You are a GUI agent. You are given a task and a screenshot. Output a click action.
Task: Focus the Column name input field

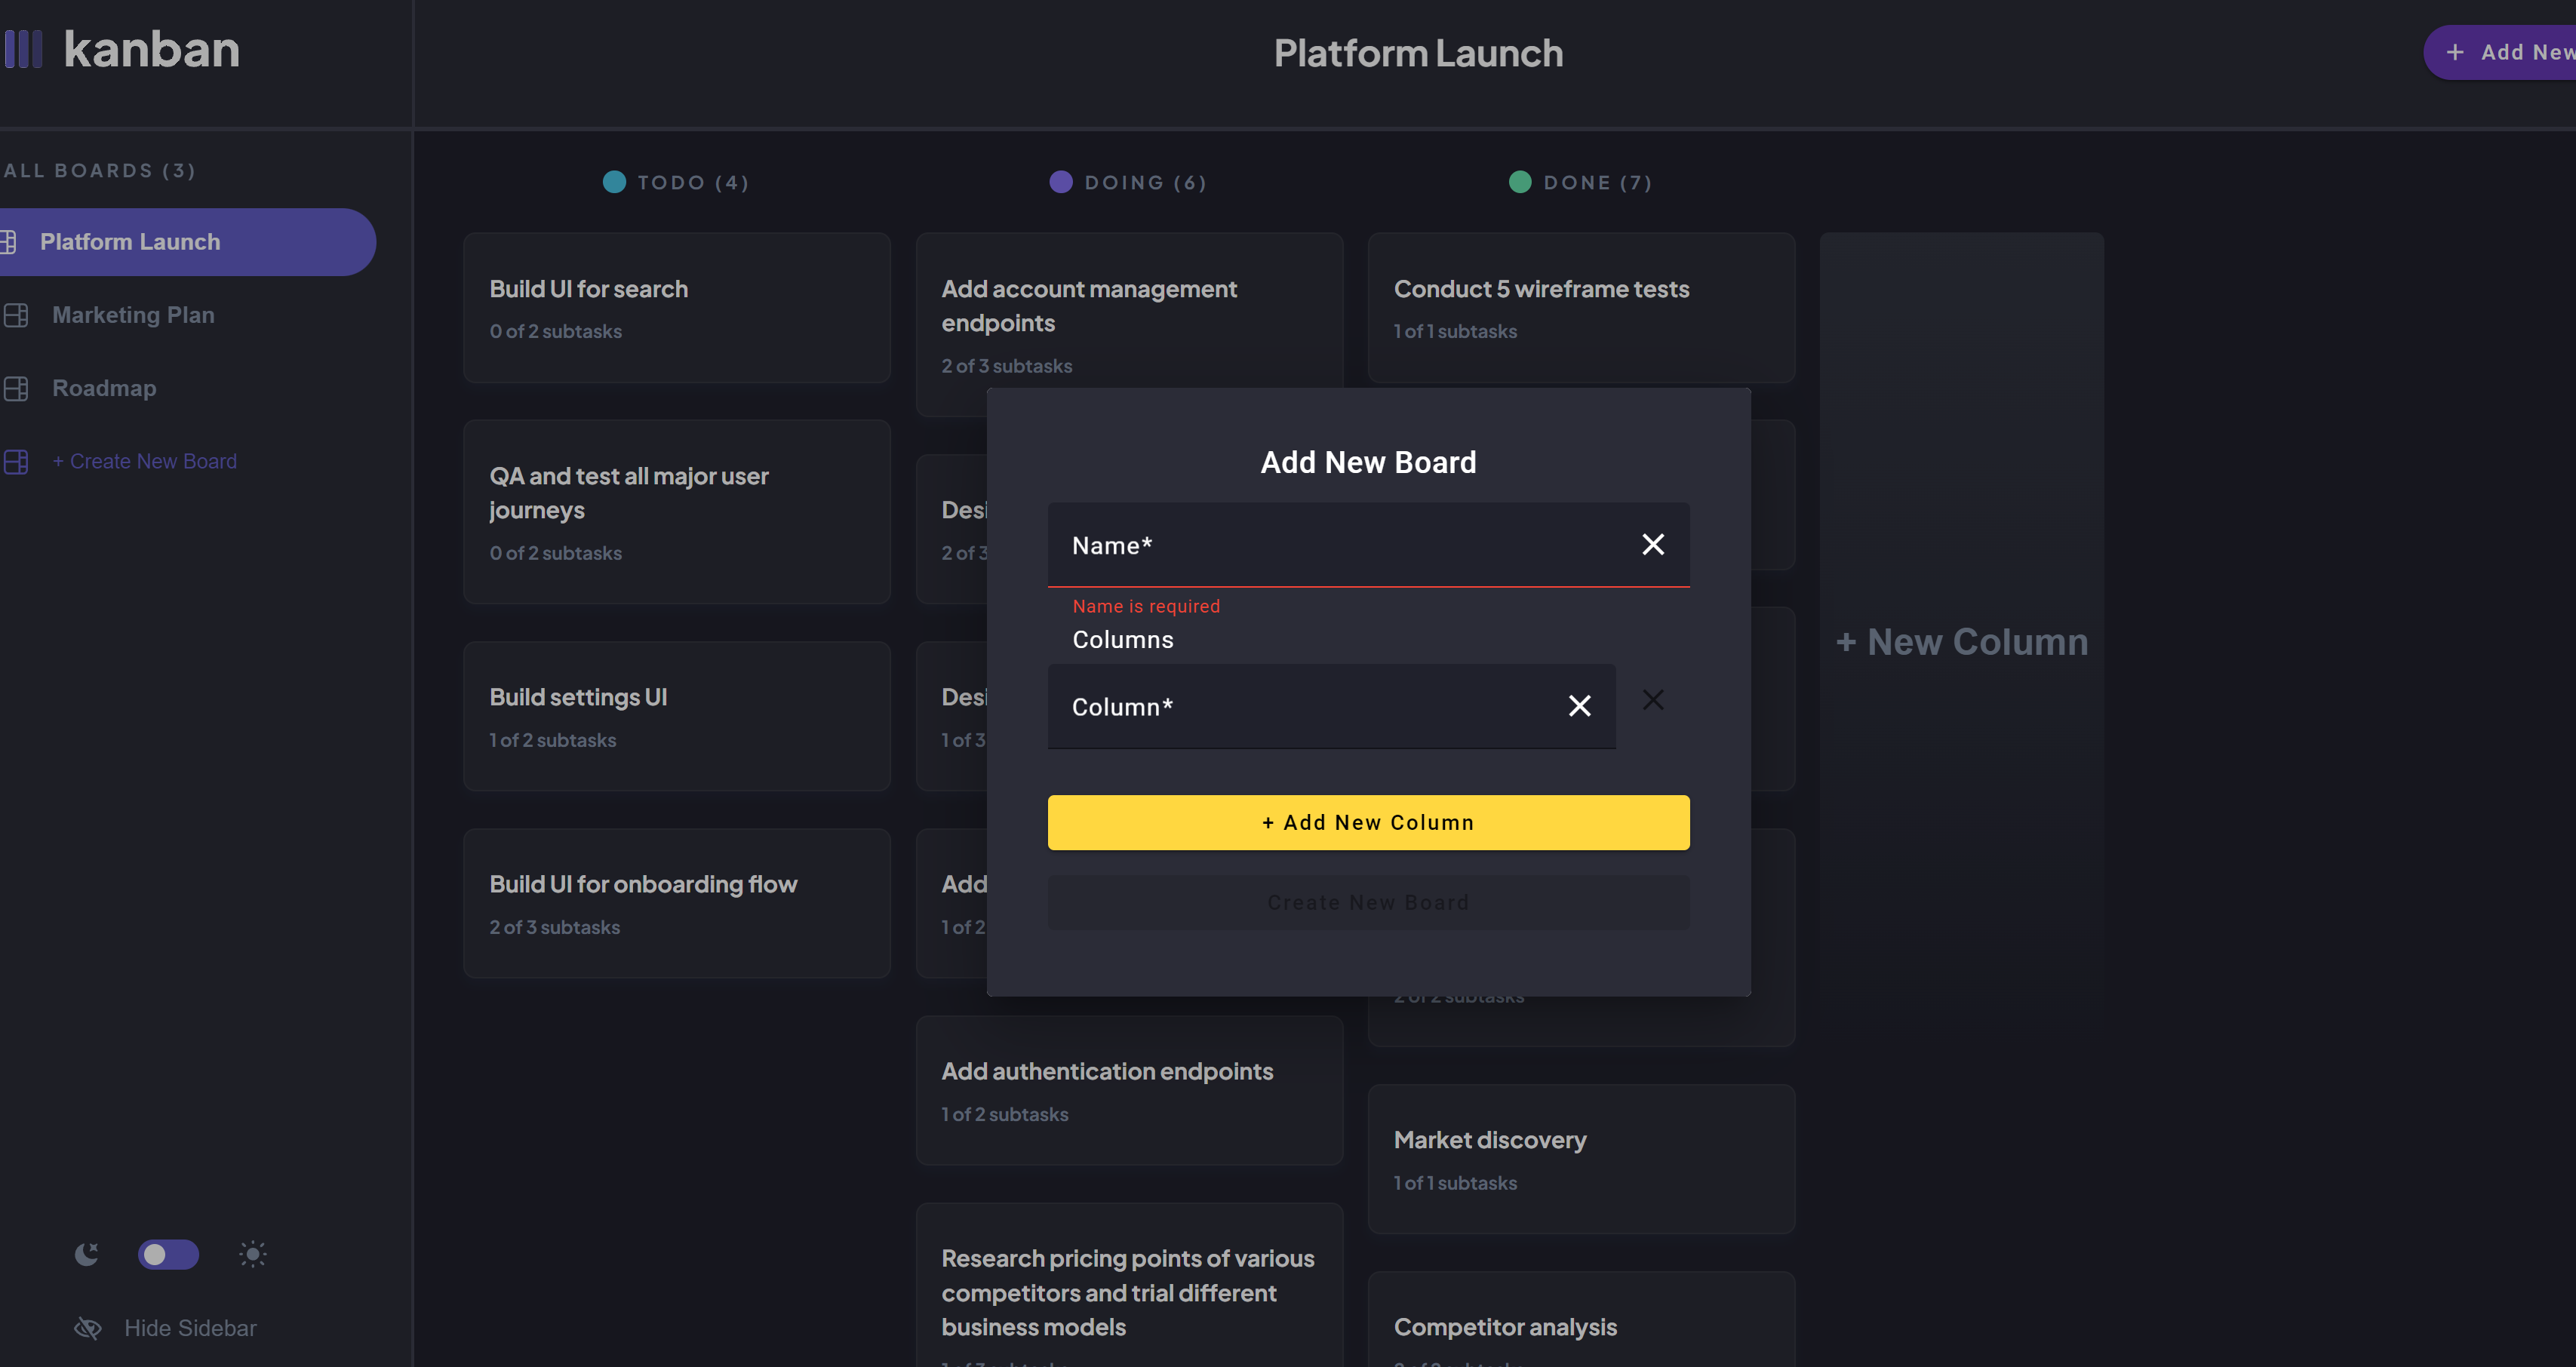click(x=1300, y=707)
